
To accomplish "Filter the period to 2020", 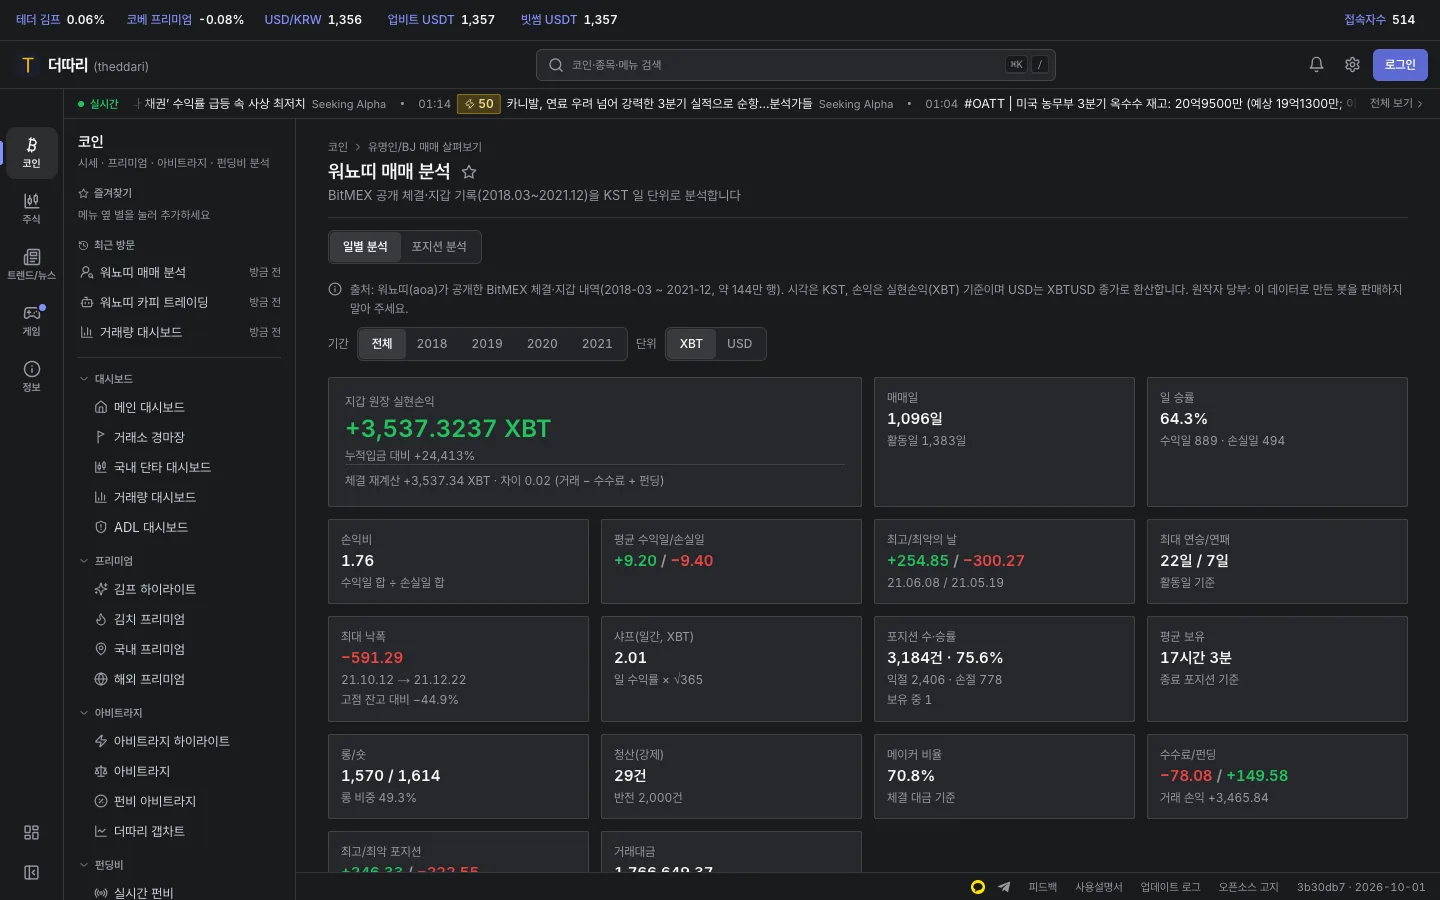I will pyautogui.click(x=542, y=344).
